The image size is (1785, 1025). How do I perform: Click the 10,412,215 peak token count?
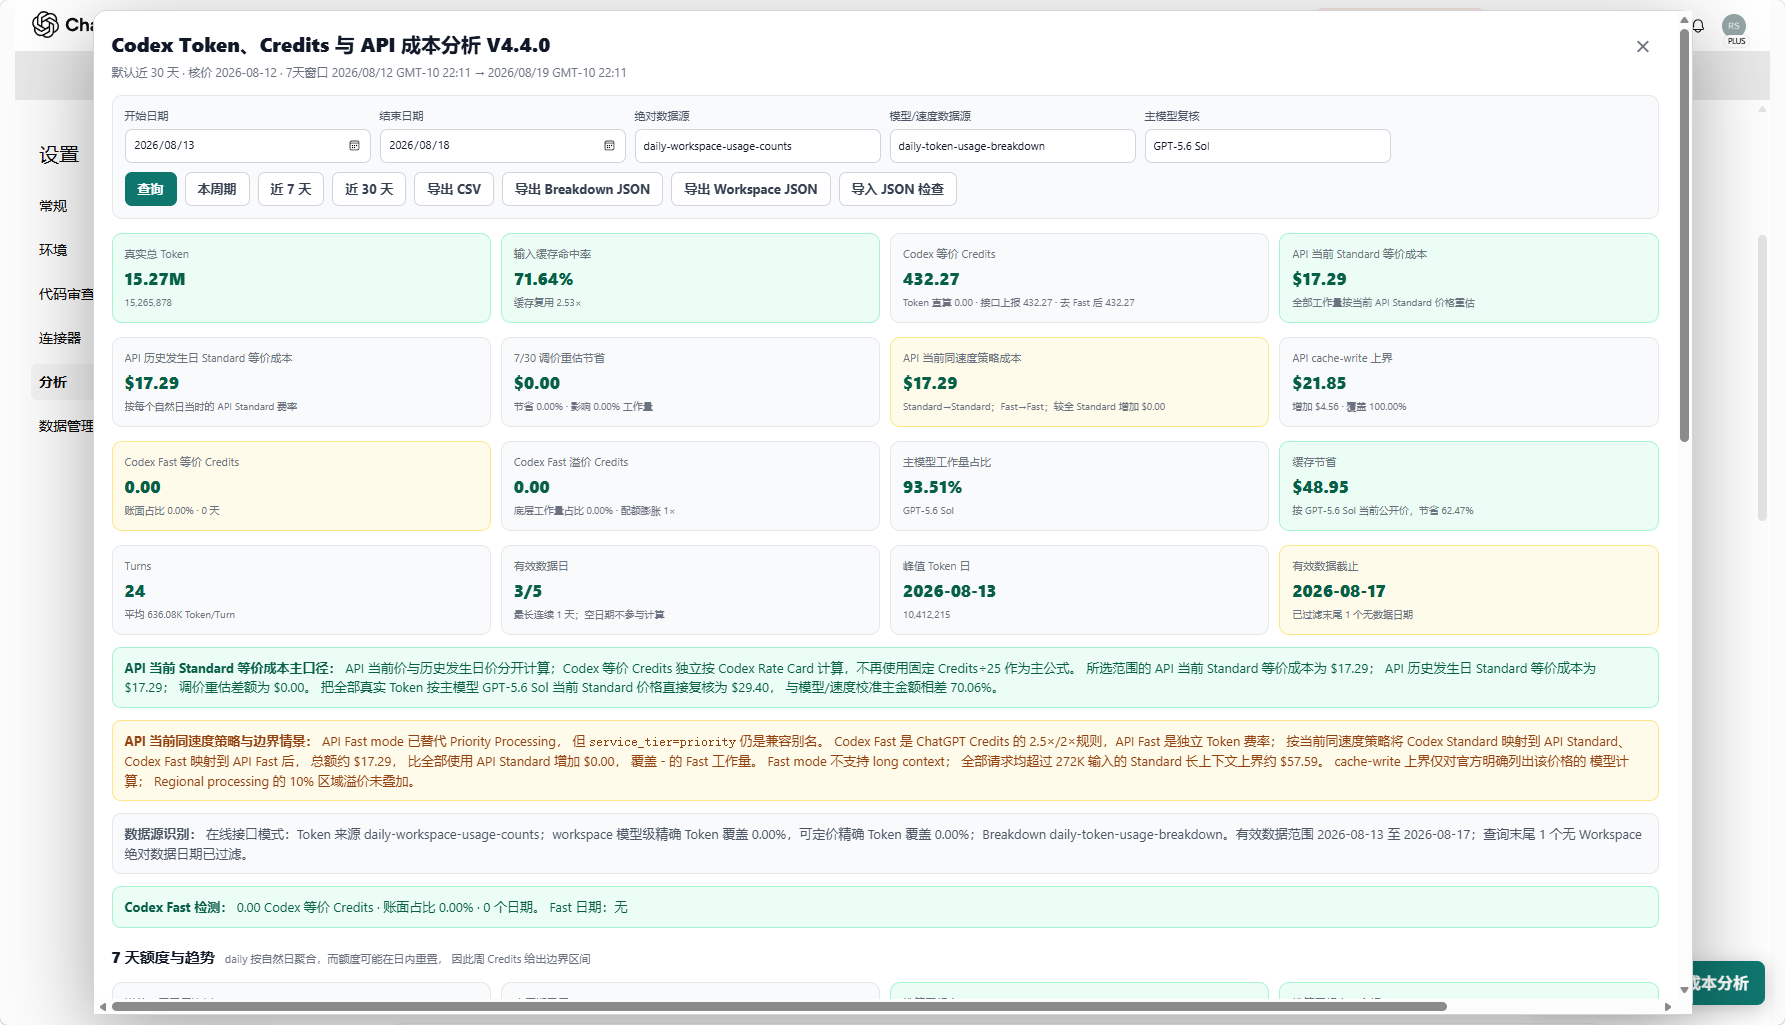pyautogui.click(x=926, y=615)
